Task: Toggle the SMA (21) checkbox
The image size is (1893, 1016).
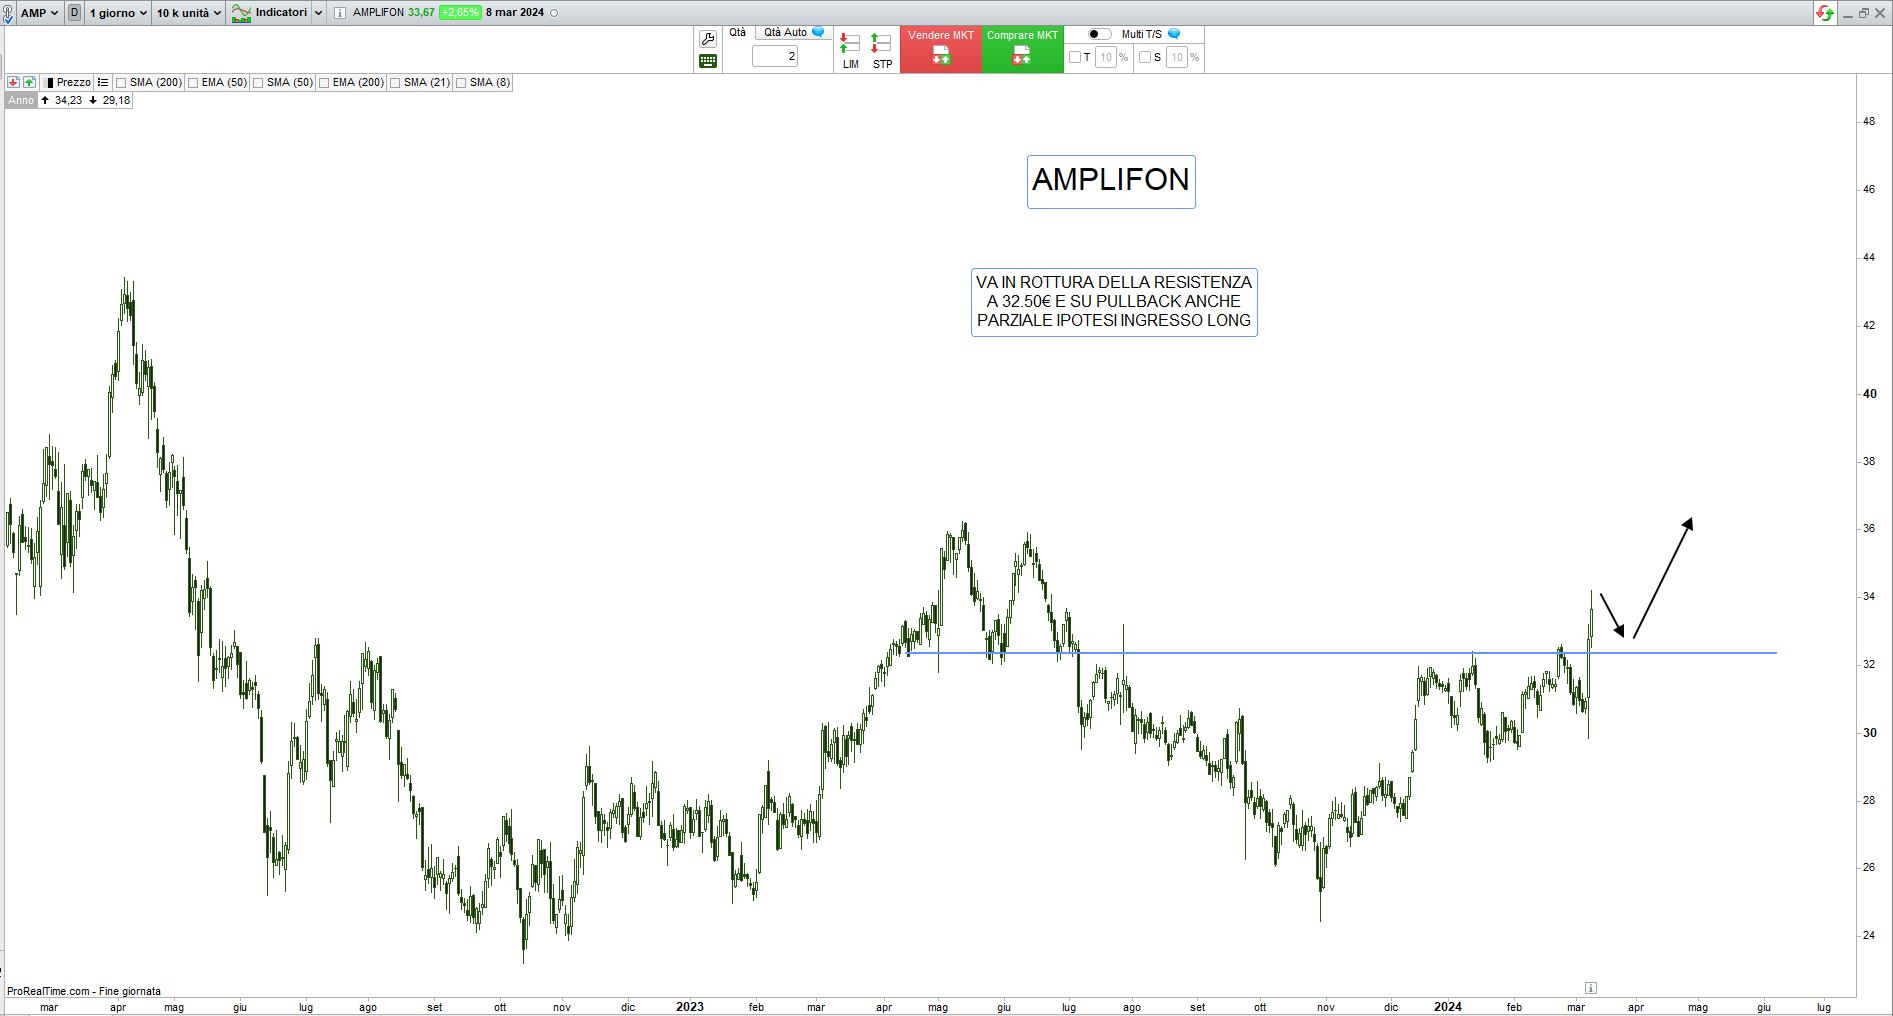Action: point(395,83)
